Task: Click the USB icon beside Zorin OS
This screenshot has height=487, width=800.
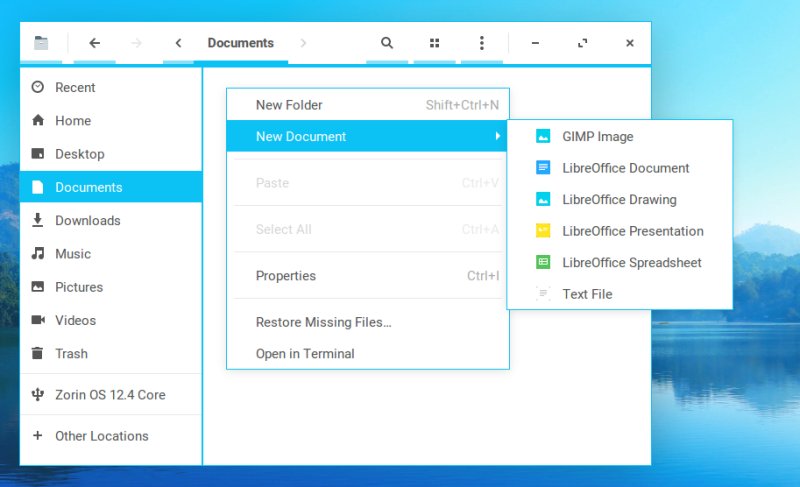Action: click(37, 394)
